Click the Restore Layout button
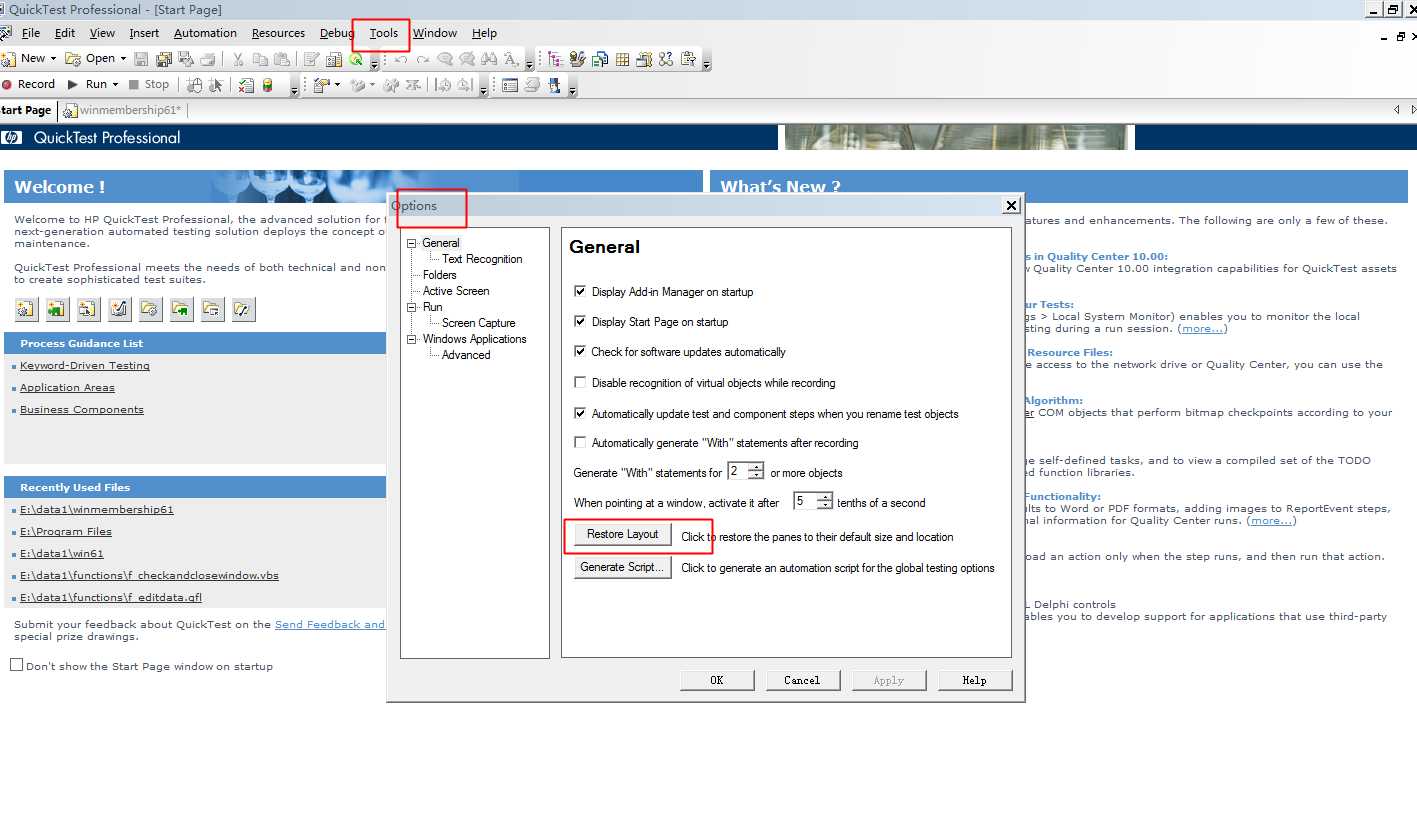Viewport: 1417px width, 827px height. coord(622,535)
